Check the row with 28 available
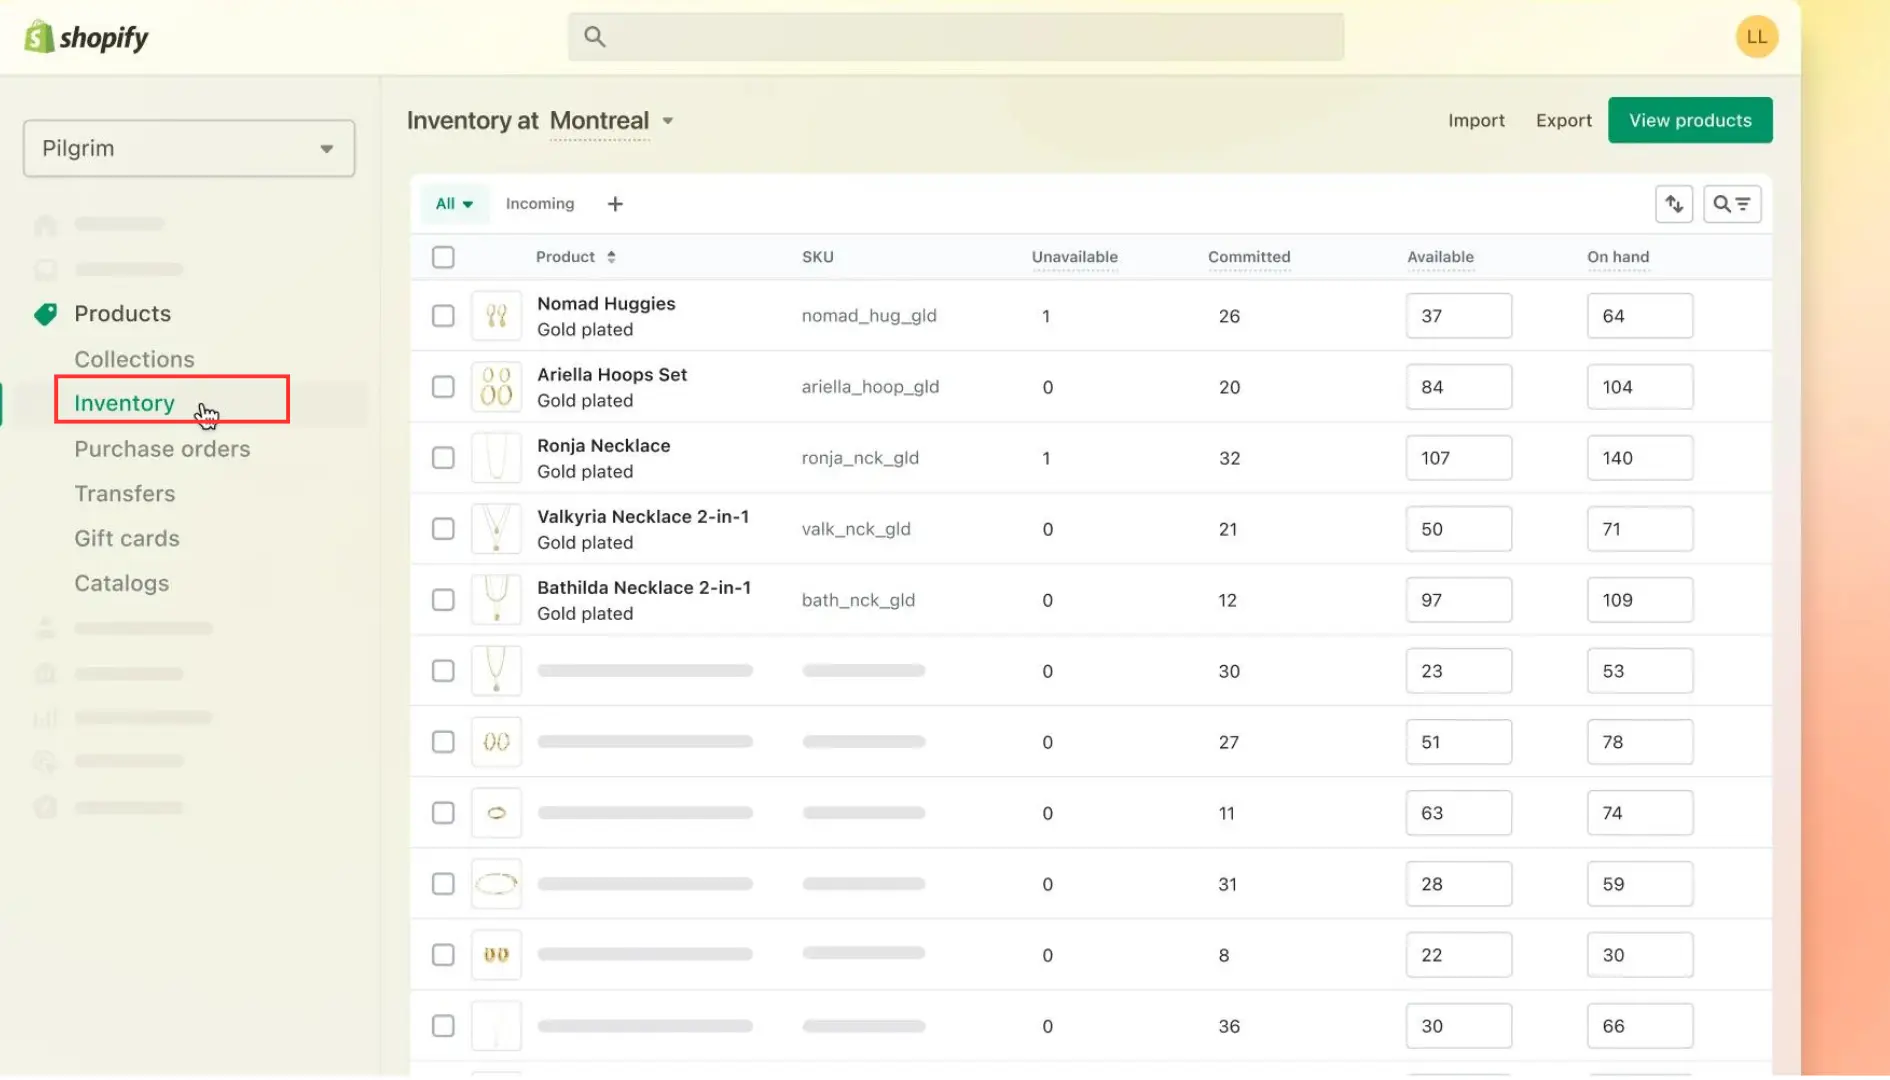 pyautogui.click(x=443, y=884)
